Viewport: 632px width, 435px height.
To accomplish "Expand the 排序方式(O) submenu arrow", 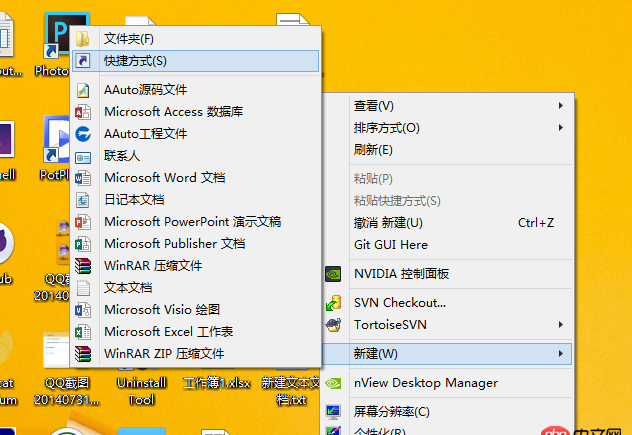I will click(561, 128).
